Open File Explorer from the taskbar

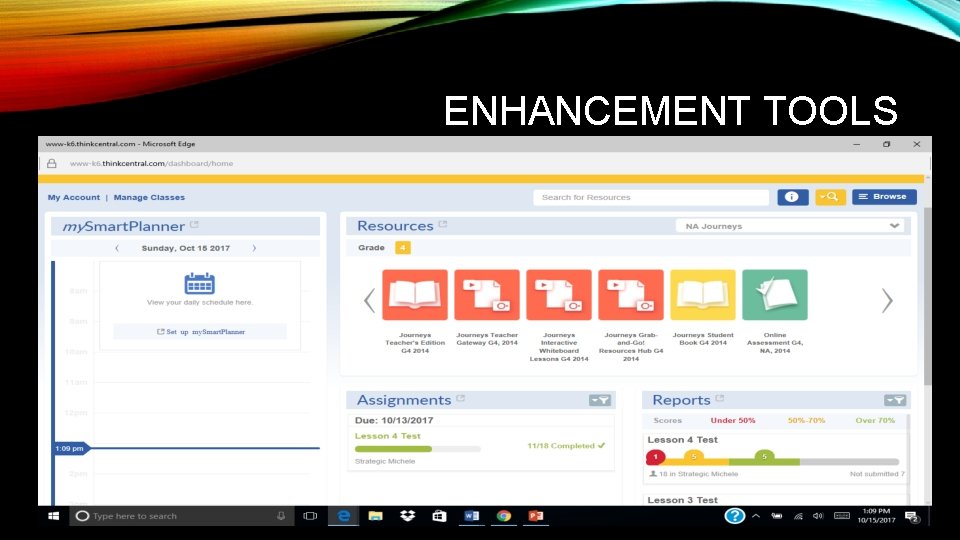click(x=375, y=516)
